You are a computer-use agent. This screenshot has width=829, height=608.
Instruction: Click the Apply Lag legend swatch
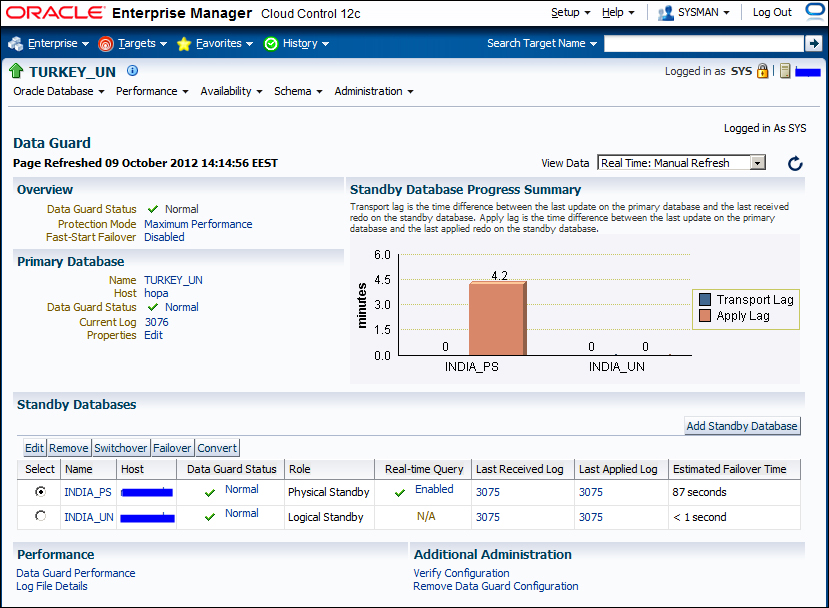click(x=705, y=316)
